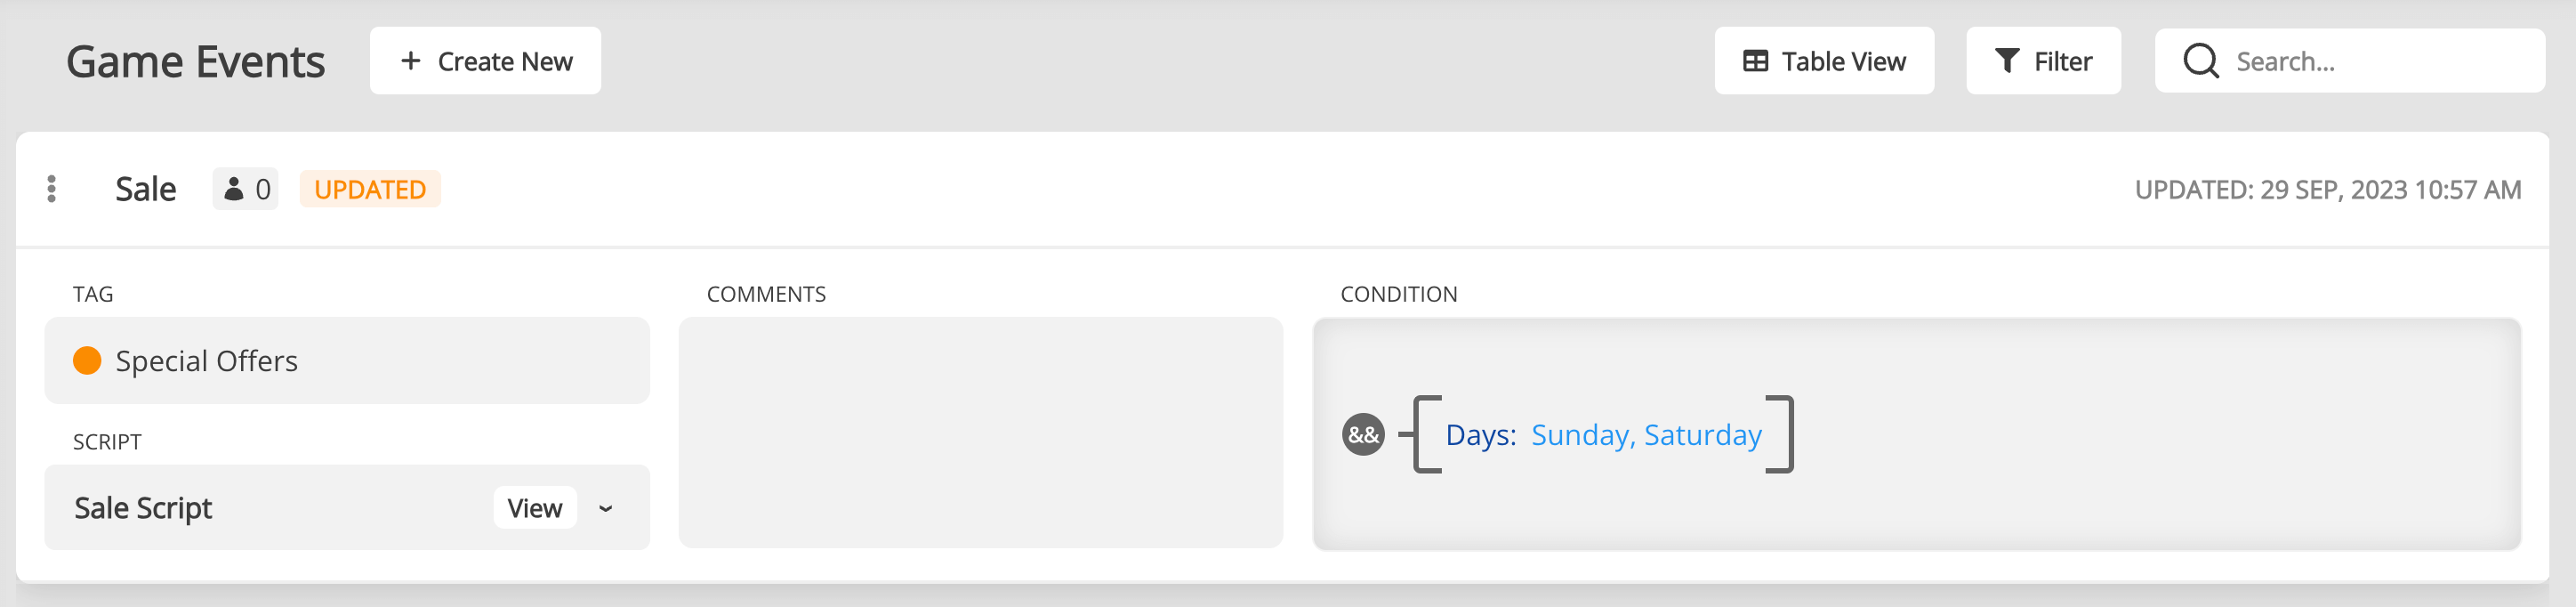Expand the Sale Script dropdown chevron
Screen dimensions: 2576x607
tap(606, 509)
